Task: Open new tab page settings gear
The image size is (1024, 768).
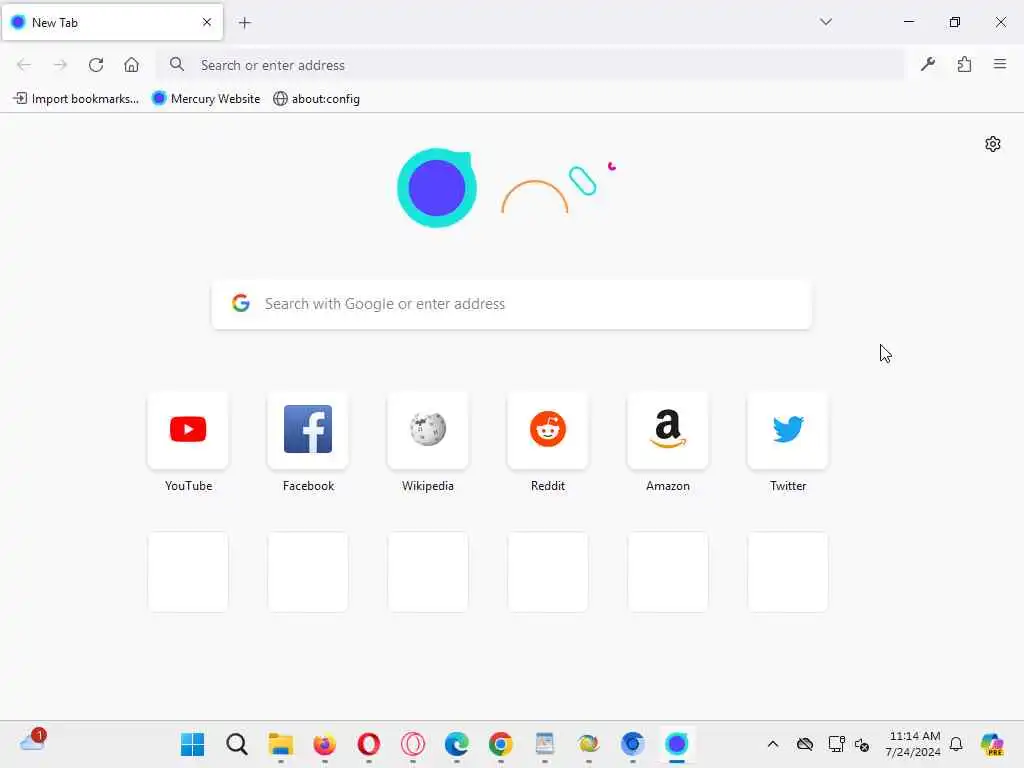Action: 993,144
